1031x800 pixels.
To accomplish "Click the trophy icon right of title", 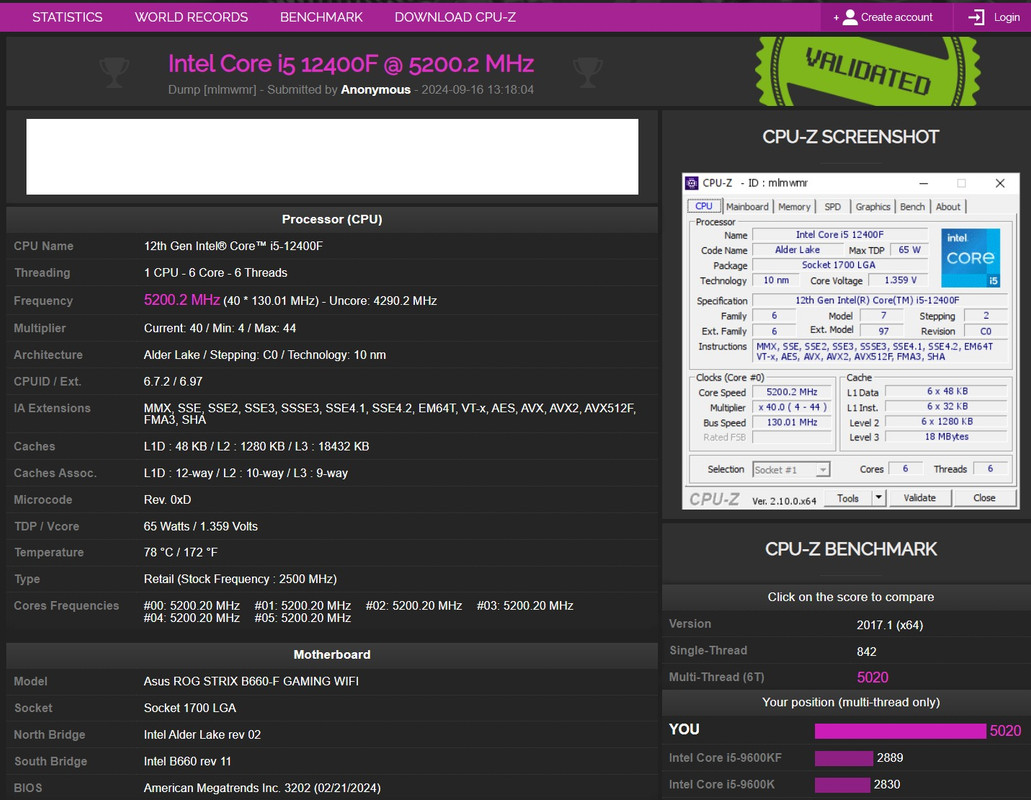I will tap(587, 72).
